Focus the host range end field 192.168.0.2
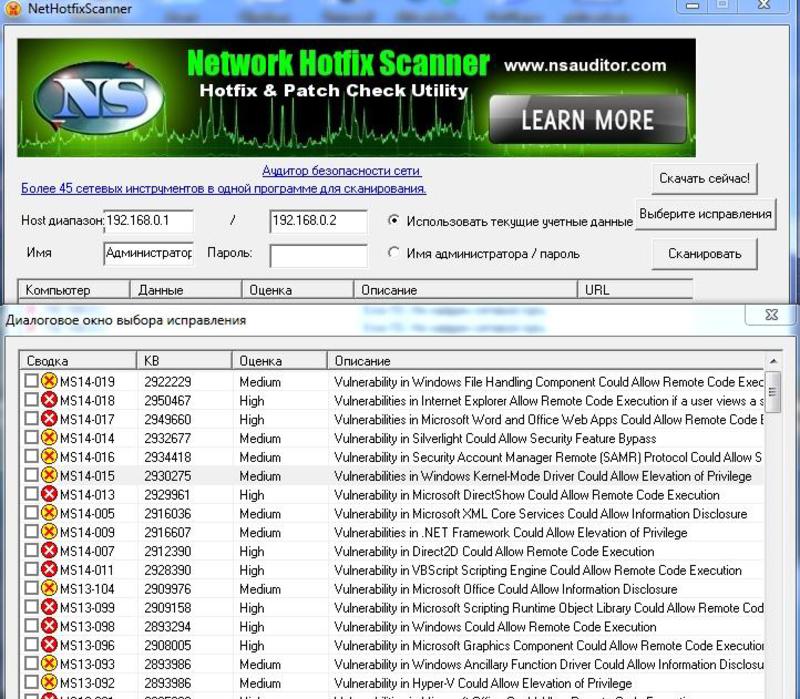 click(x=318, y=220)
